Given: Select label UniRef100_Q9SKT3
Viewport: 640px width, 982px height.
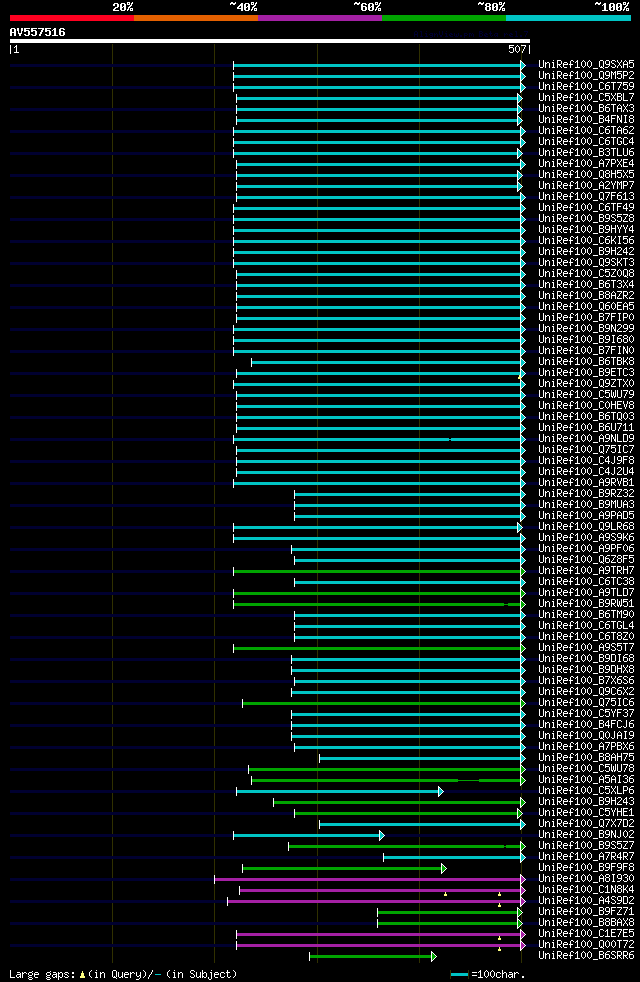Looking at the screenshot, I should click(x=586, y=262).
